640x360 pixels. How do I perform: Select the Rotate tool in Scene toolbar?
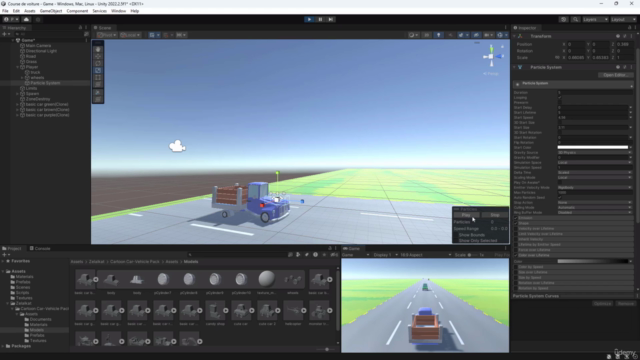tap(98, 63)
